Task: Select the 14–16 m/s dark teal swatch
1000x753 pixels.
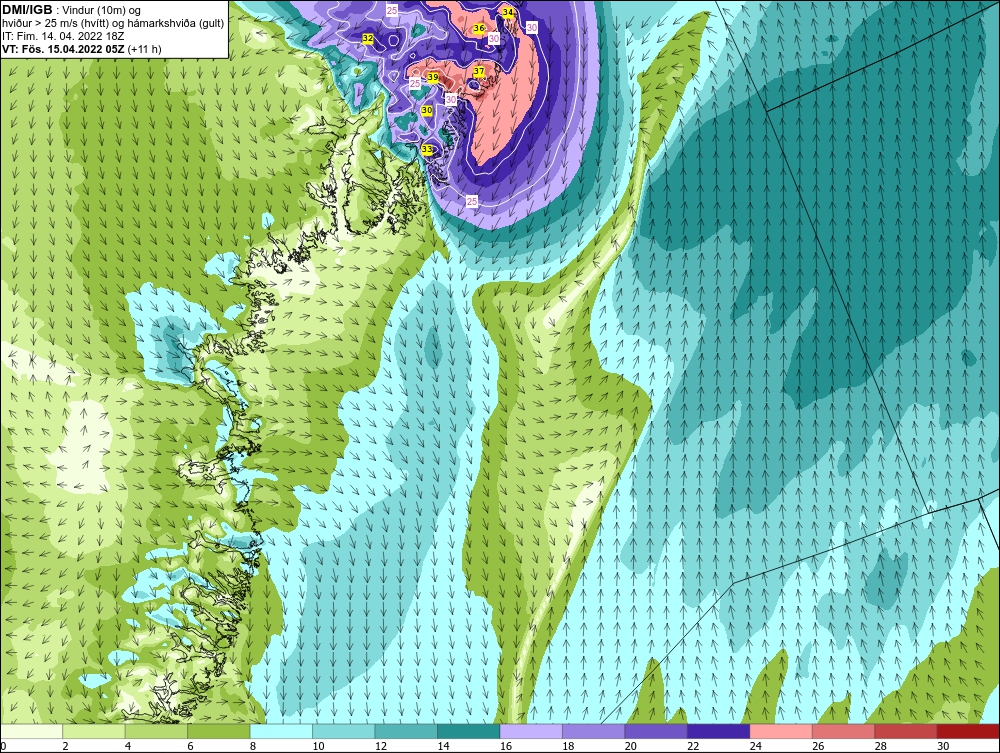Action: click(x=469, y=731)
